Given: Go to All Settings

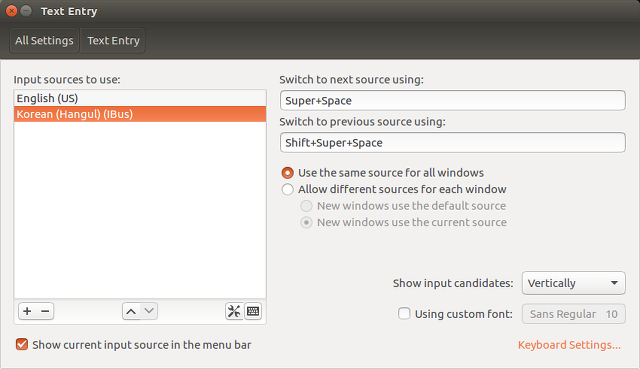Looking at the screenshot, I should coord(44,40).
